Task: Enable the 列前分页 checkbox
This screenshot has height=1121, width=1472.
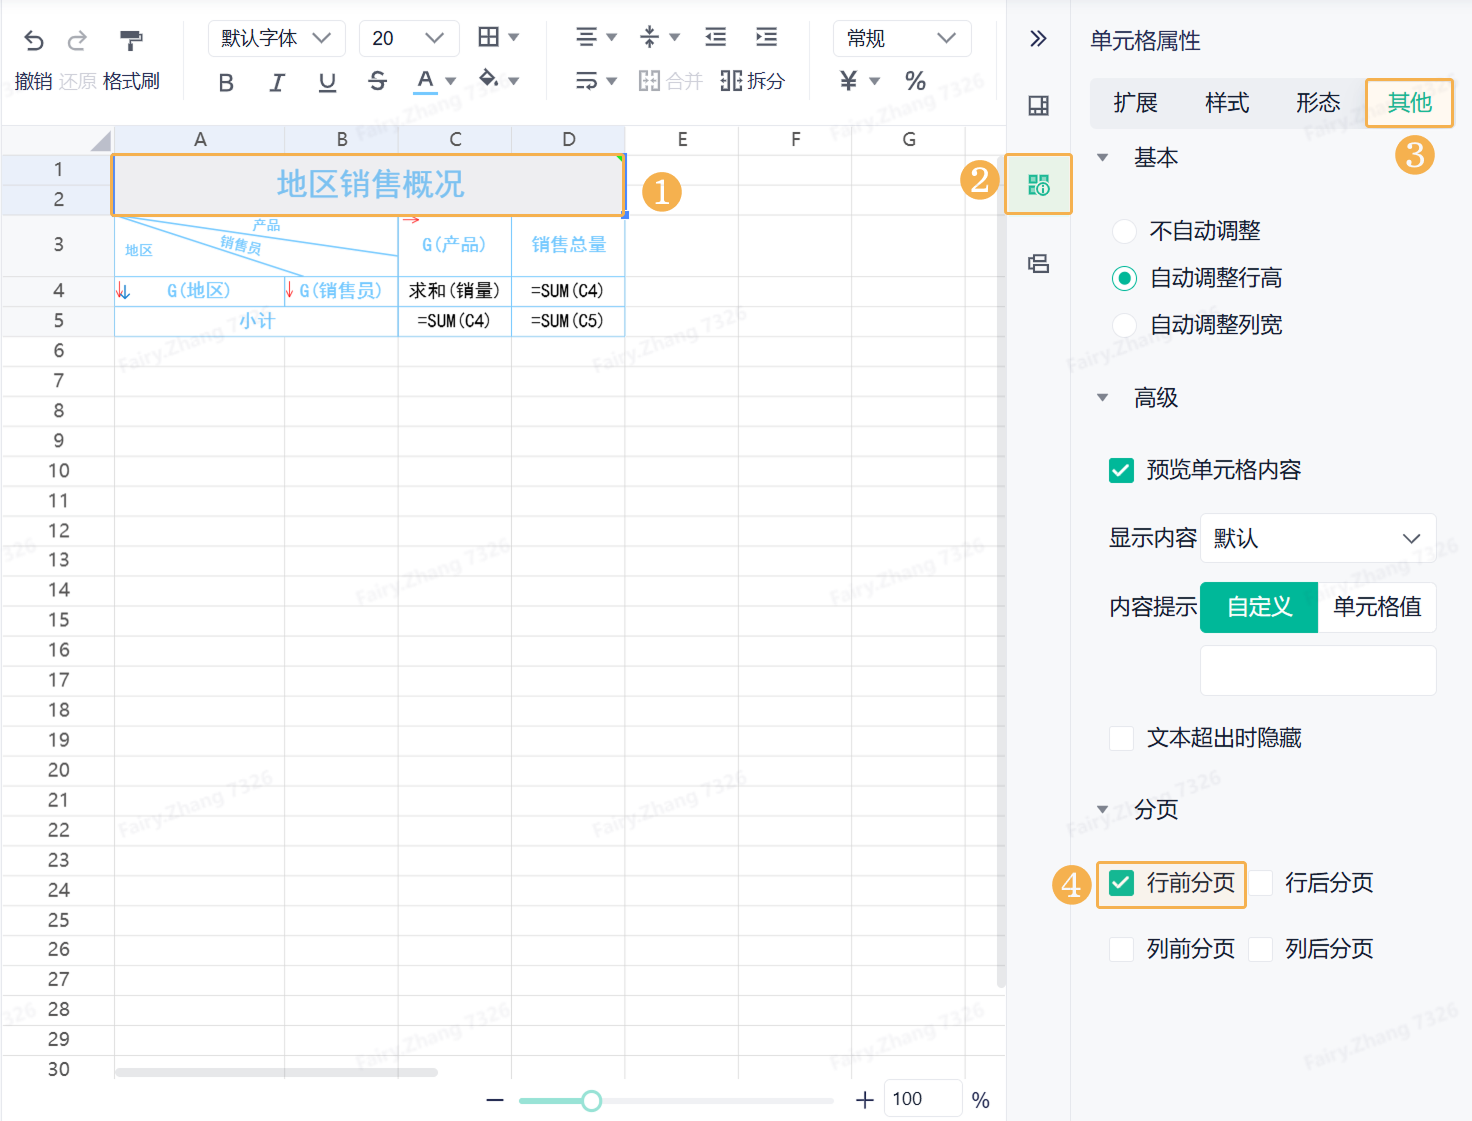Action: 1121,949
